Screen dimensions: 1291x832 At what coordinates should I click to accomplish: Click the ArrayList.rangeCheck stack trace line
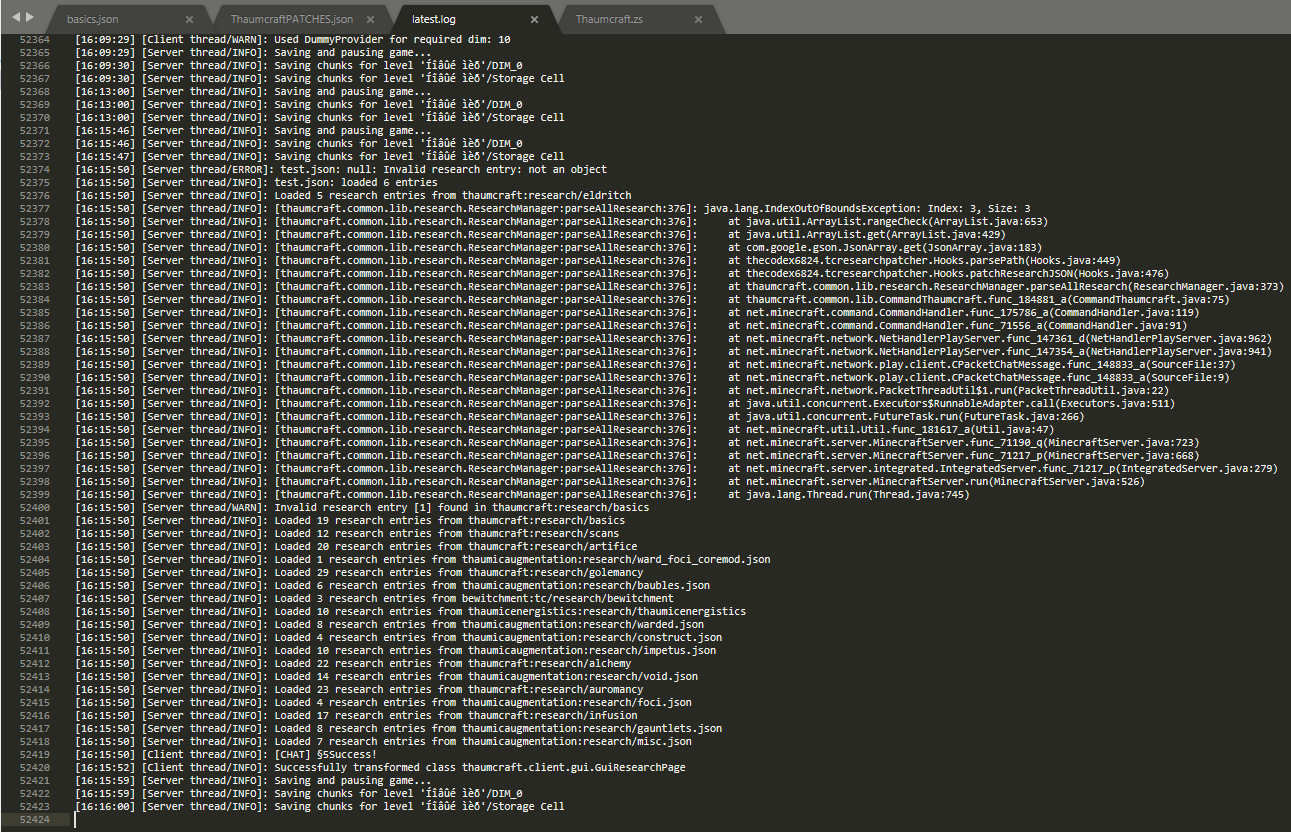pyautogui.click(x=561, y=221)
